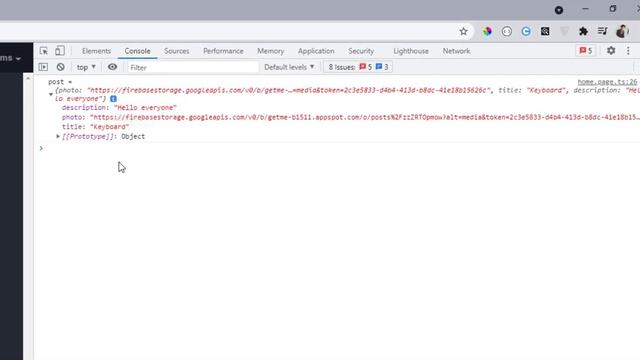Image resolution: width=640 pixels, height=360 pixels.
Task: Open the blue C extension icon
Action: click(x=526, y=31)
